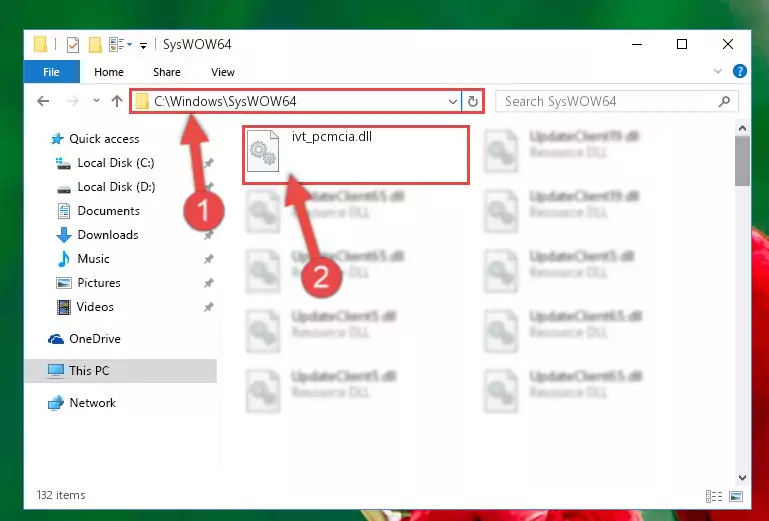Screen dimensions: 769x521
Task: Click the vertical scrollbar down arrow
Action: (743, 477)
